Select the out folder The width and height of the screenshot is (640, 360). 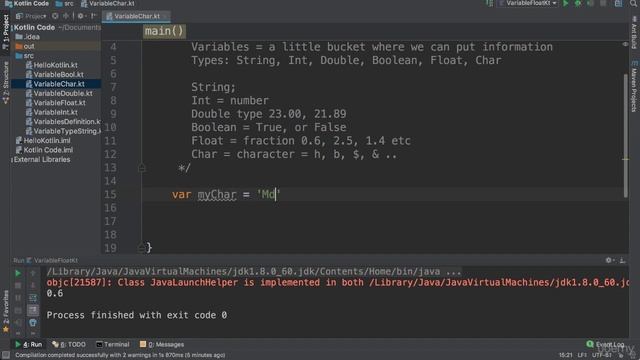pyautogui.click(x=25, y=46)
